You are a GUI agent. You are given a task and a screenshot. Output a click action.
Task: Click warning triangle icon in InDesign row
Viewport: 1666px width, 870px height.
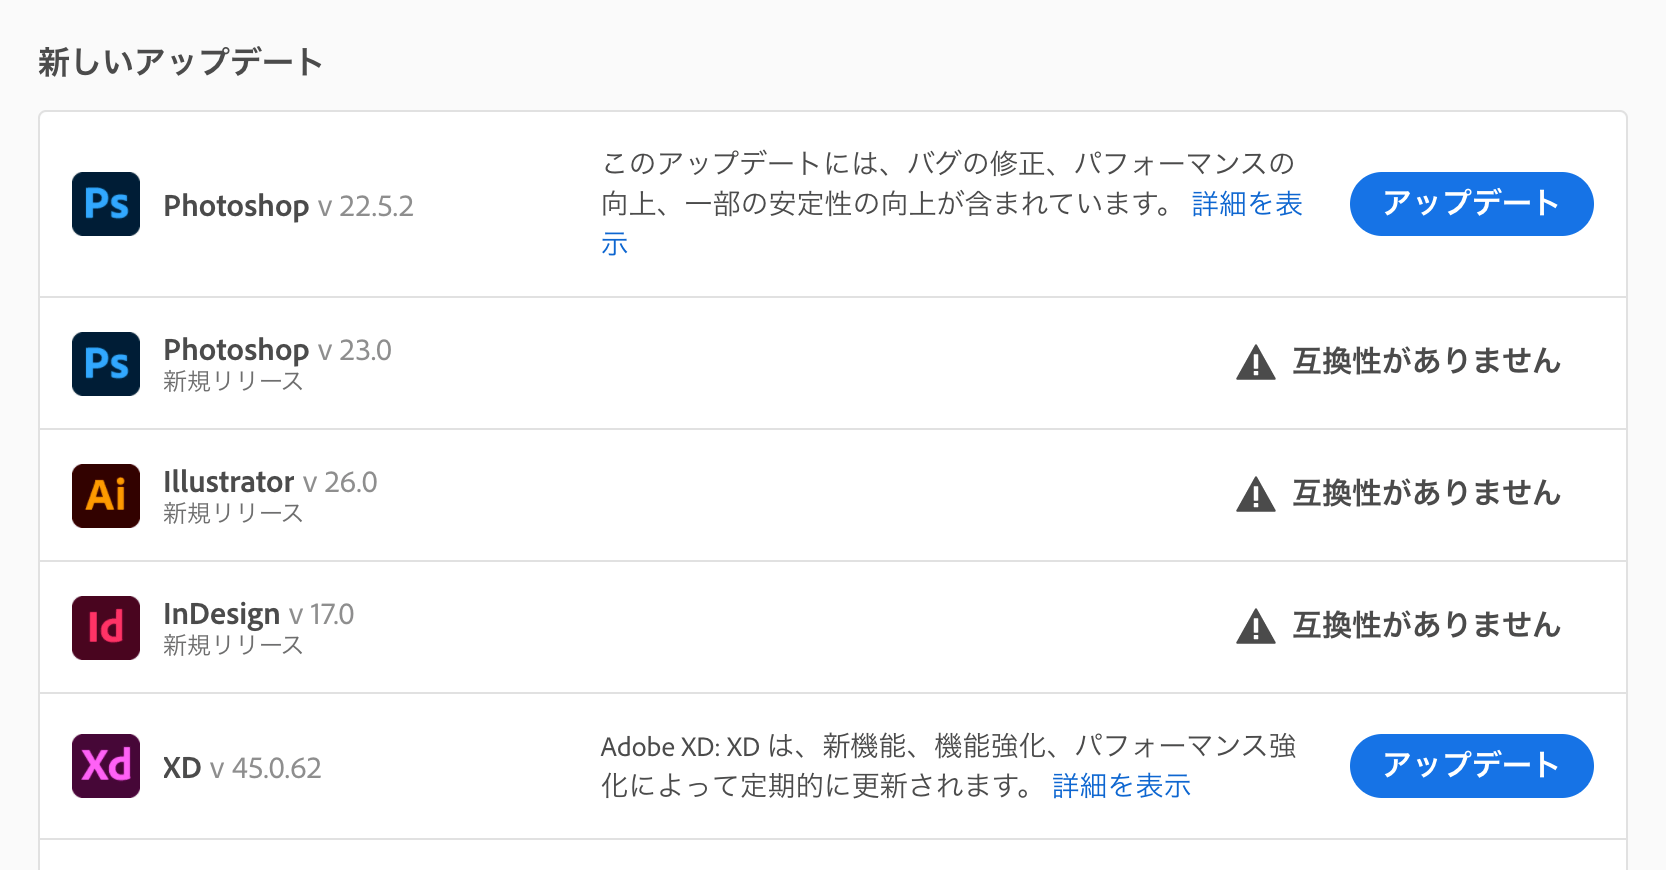[x=1255, y=627]
